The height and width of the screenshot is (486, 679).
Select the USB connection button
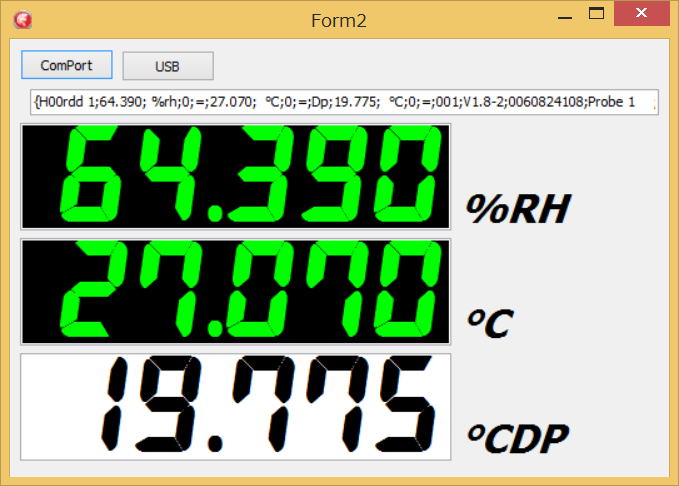pos(168,66)
